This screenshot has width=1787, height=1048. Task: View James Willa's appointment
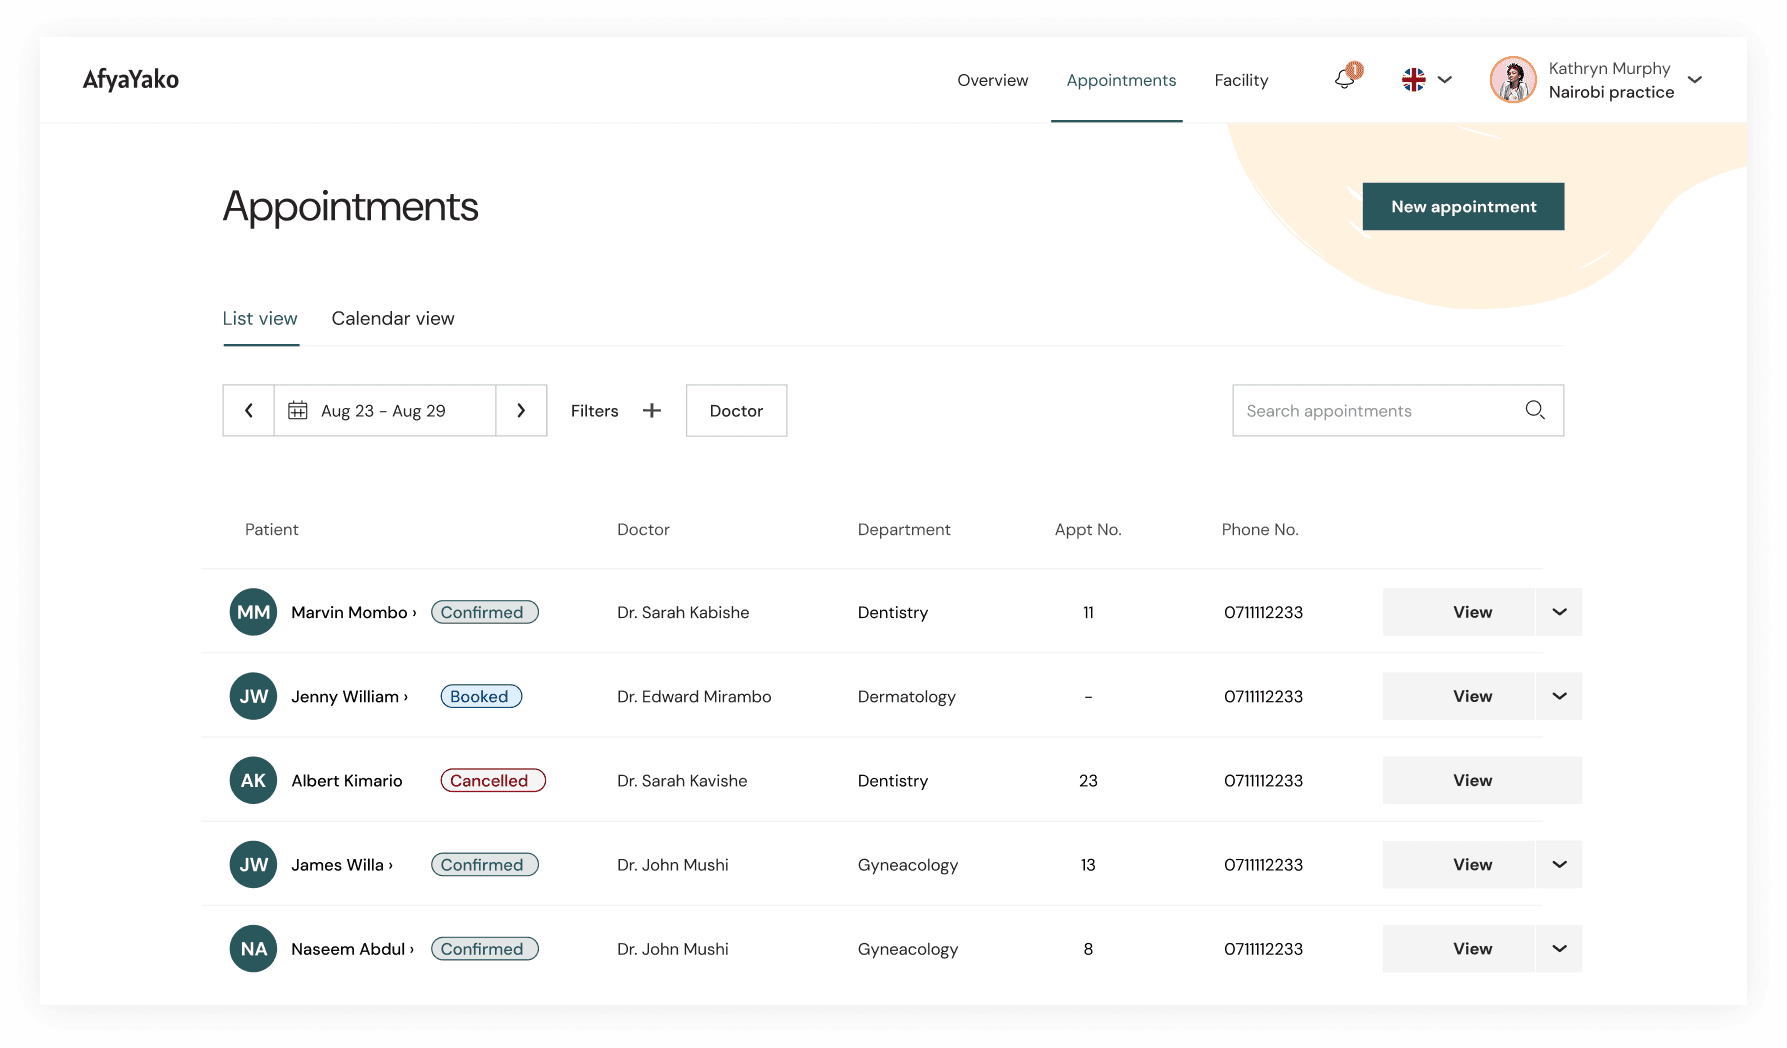[1458, 864]
